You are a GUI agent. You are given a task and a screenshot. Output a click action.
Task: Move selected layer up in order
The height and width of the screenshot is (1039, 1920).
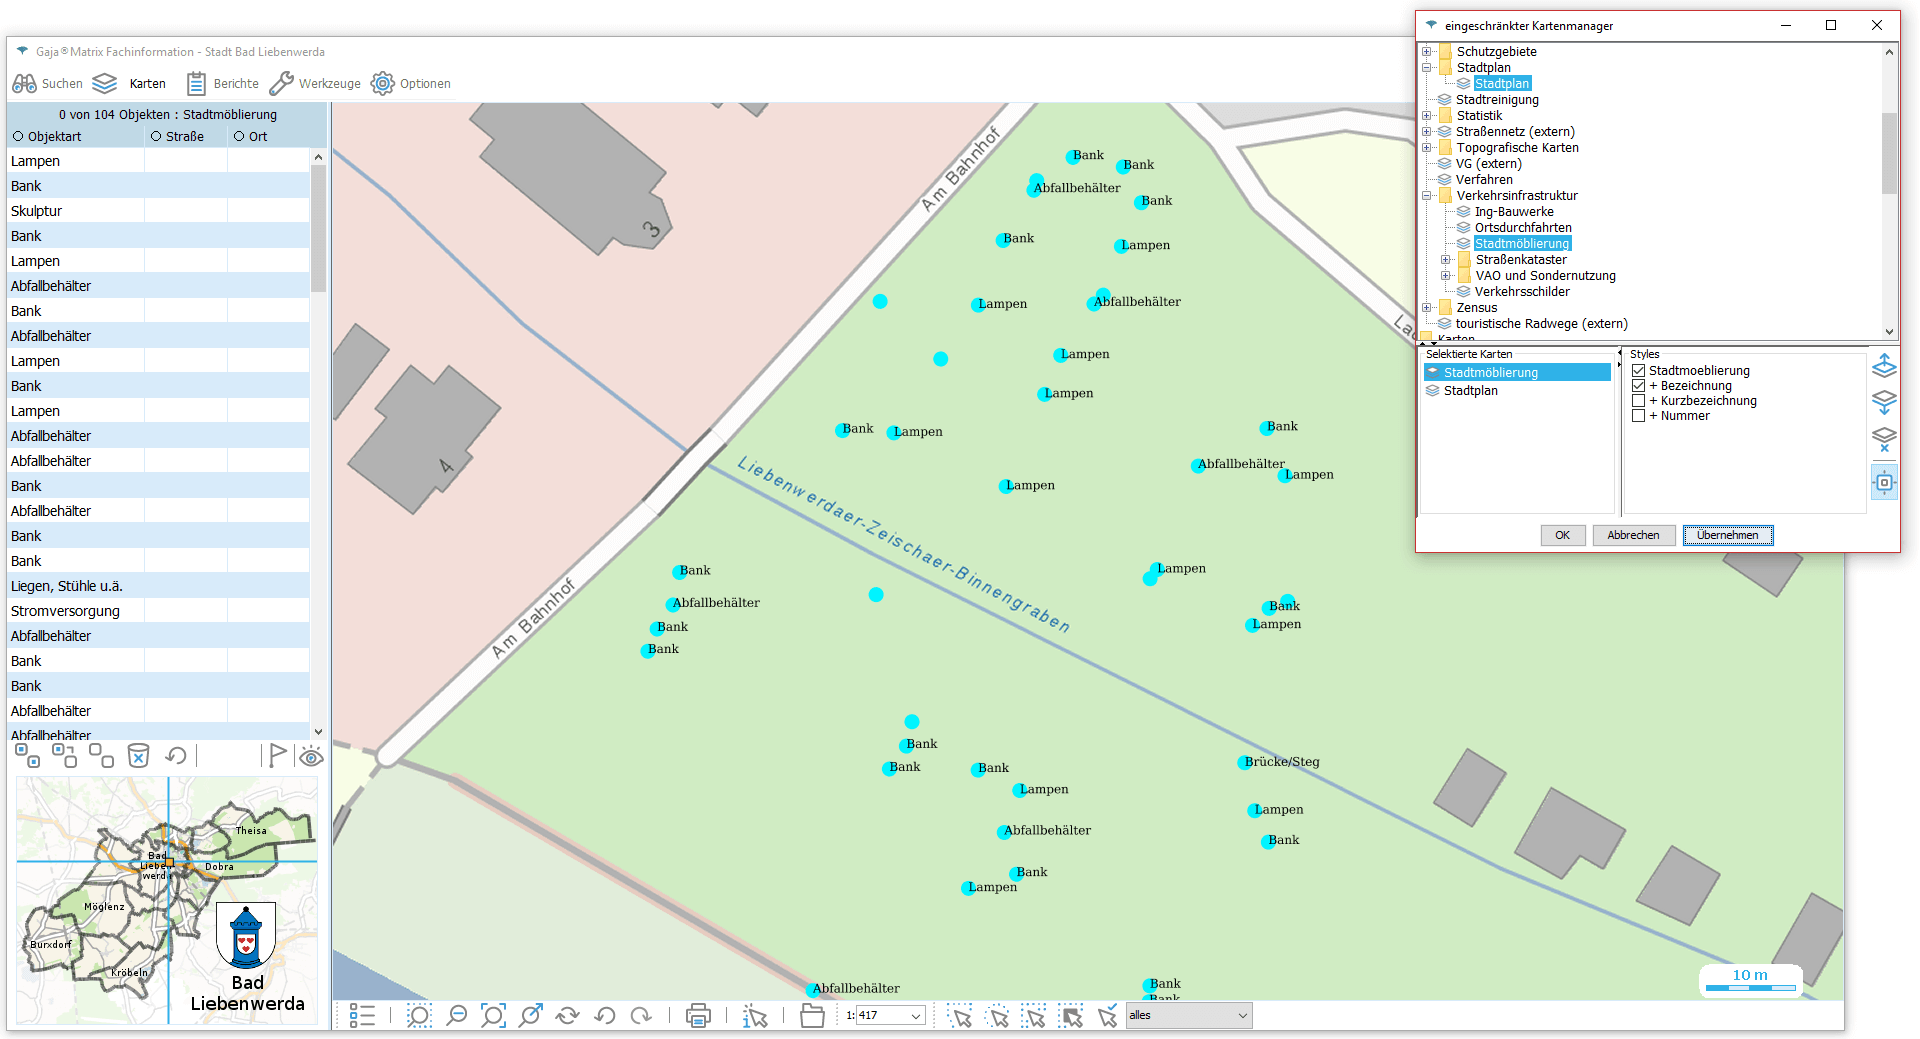(x=1884, y=367)
